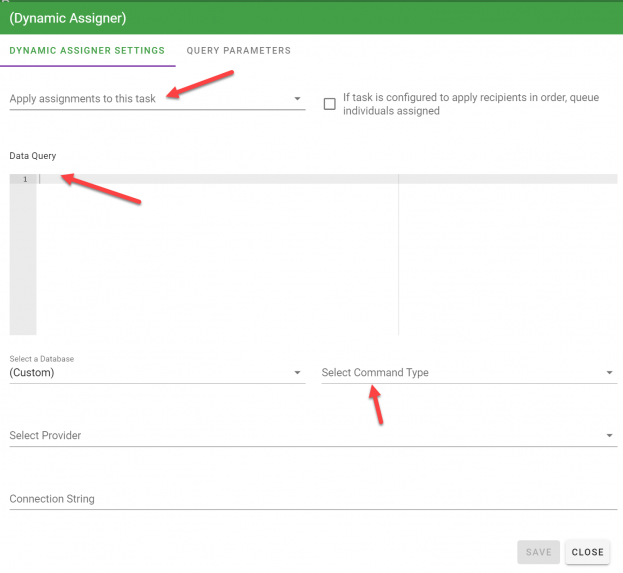Click line number 1 in the editor gutter

pos(24,179)
